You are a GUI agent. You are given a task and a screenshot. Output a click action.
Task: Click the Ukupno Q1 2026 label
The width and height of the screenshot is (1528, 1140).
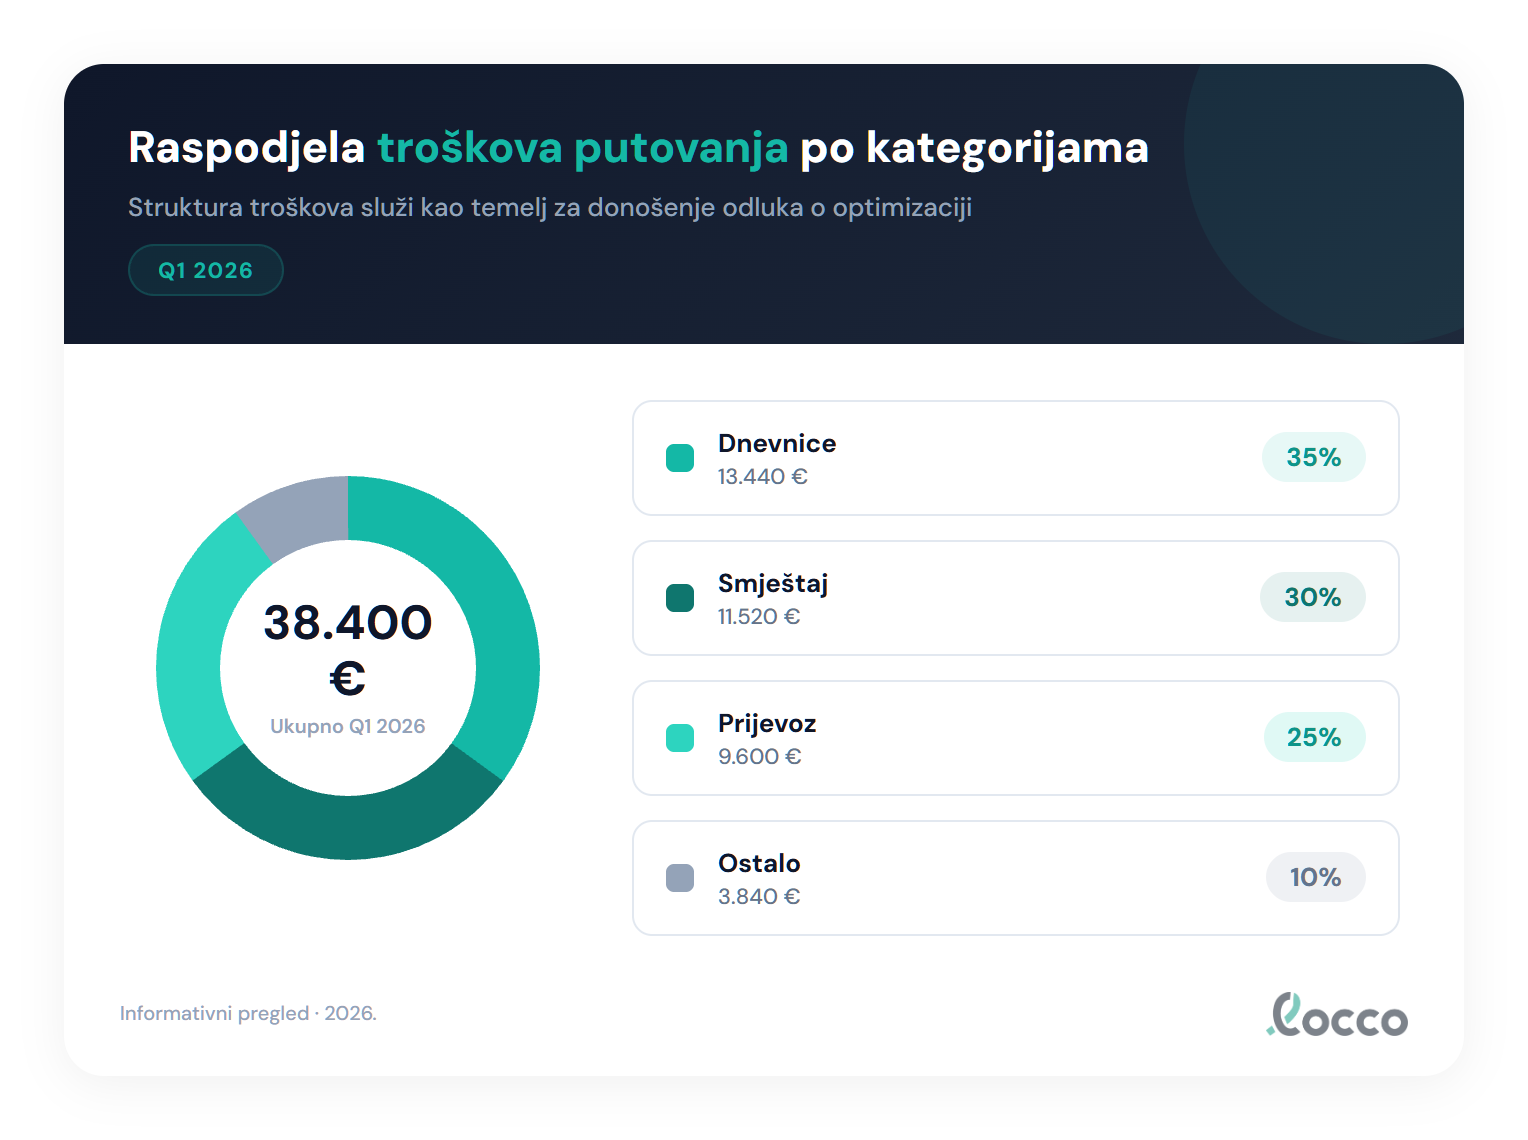click(347, 725)
